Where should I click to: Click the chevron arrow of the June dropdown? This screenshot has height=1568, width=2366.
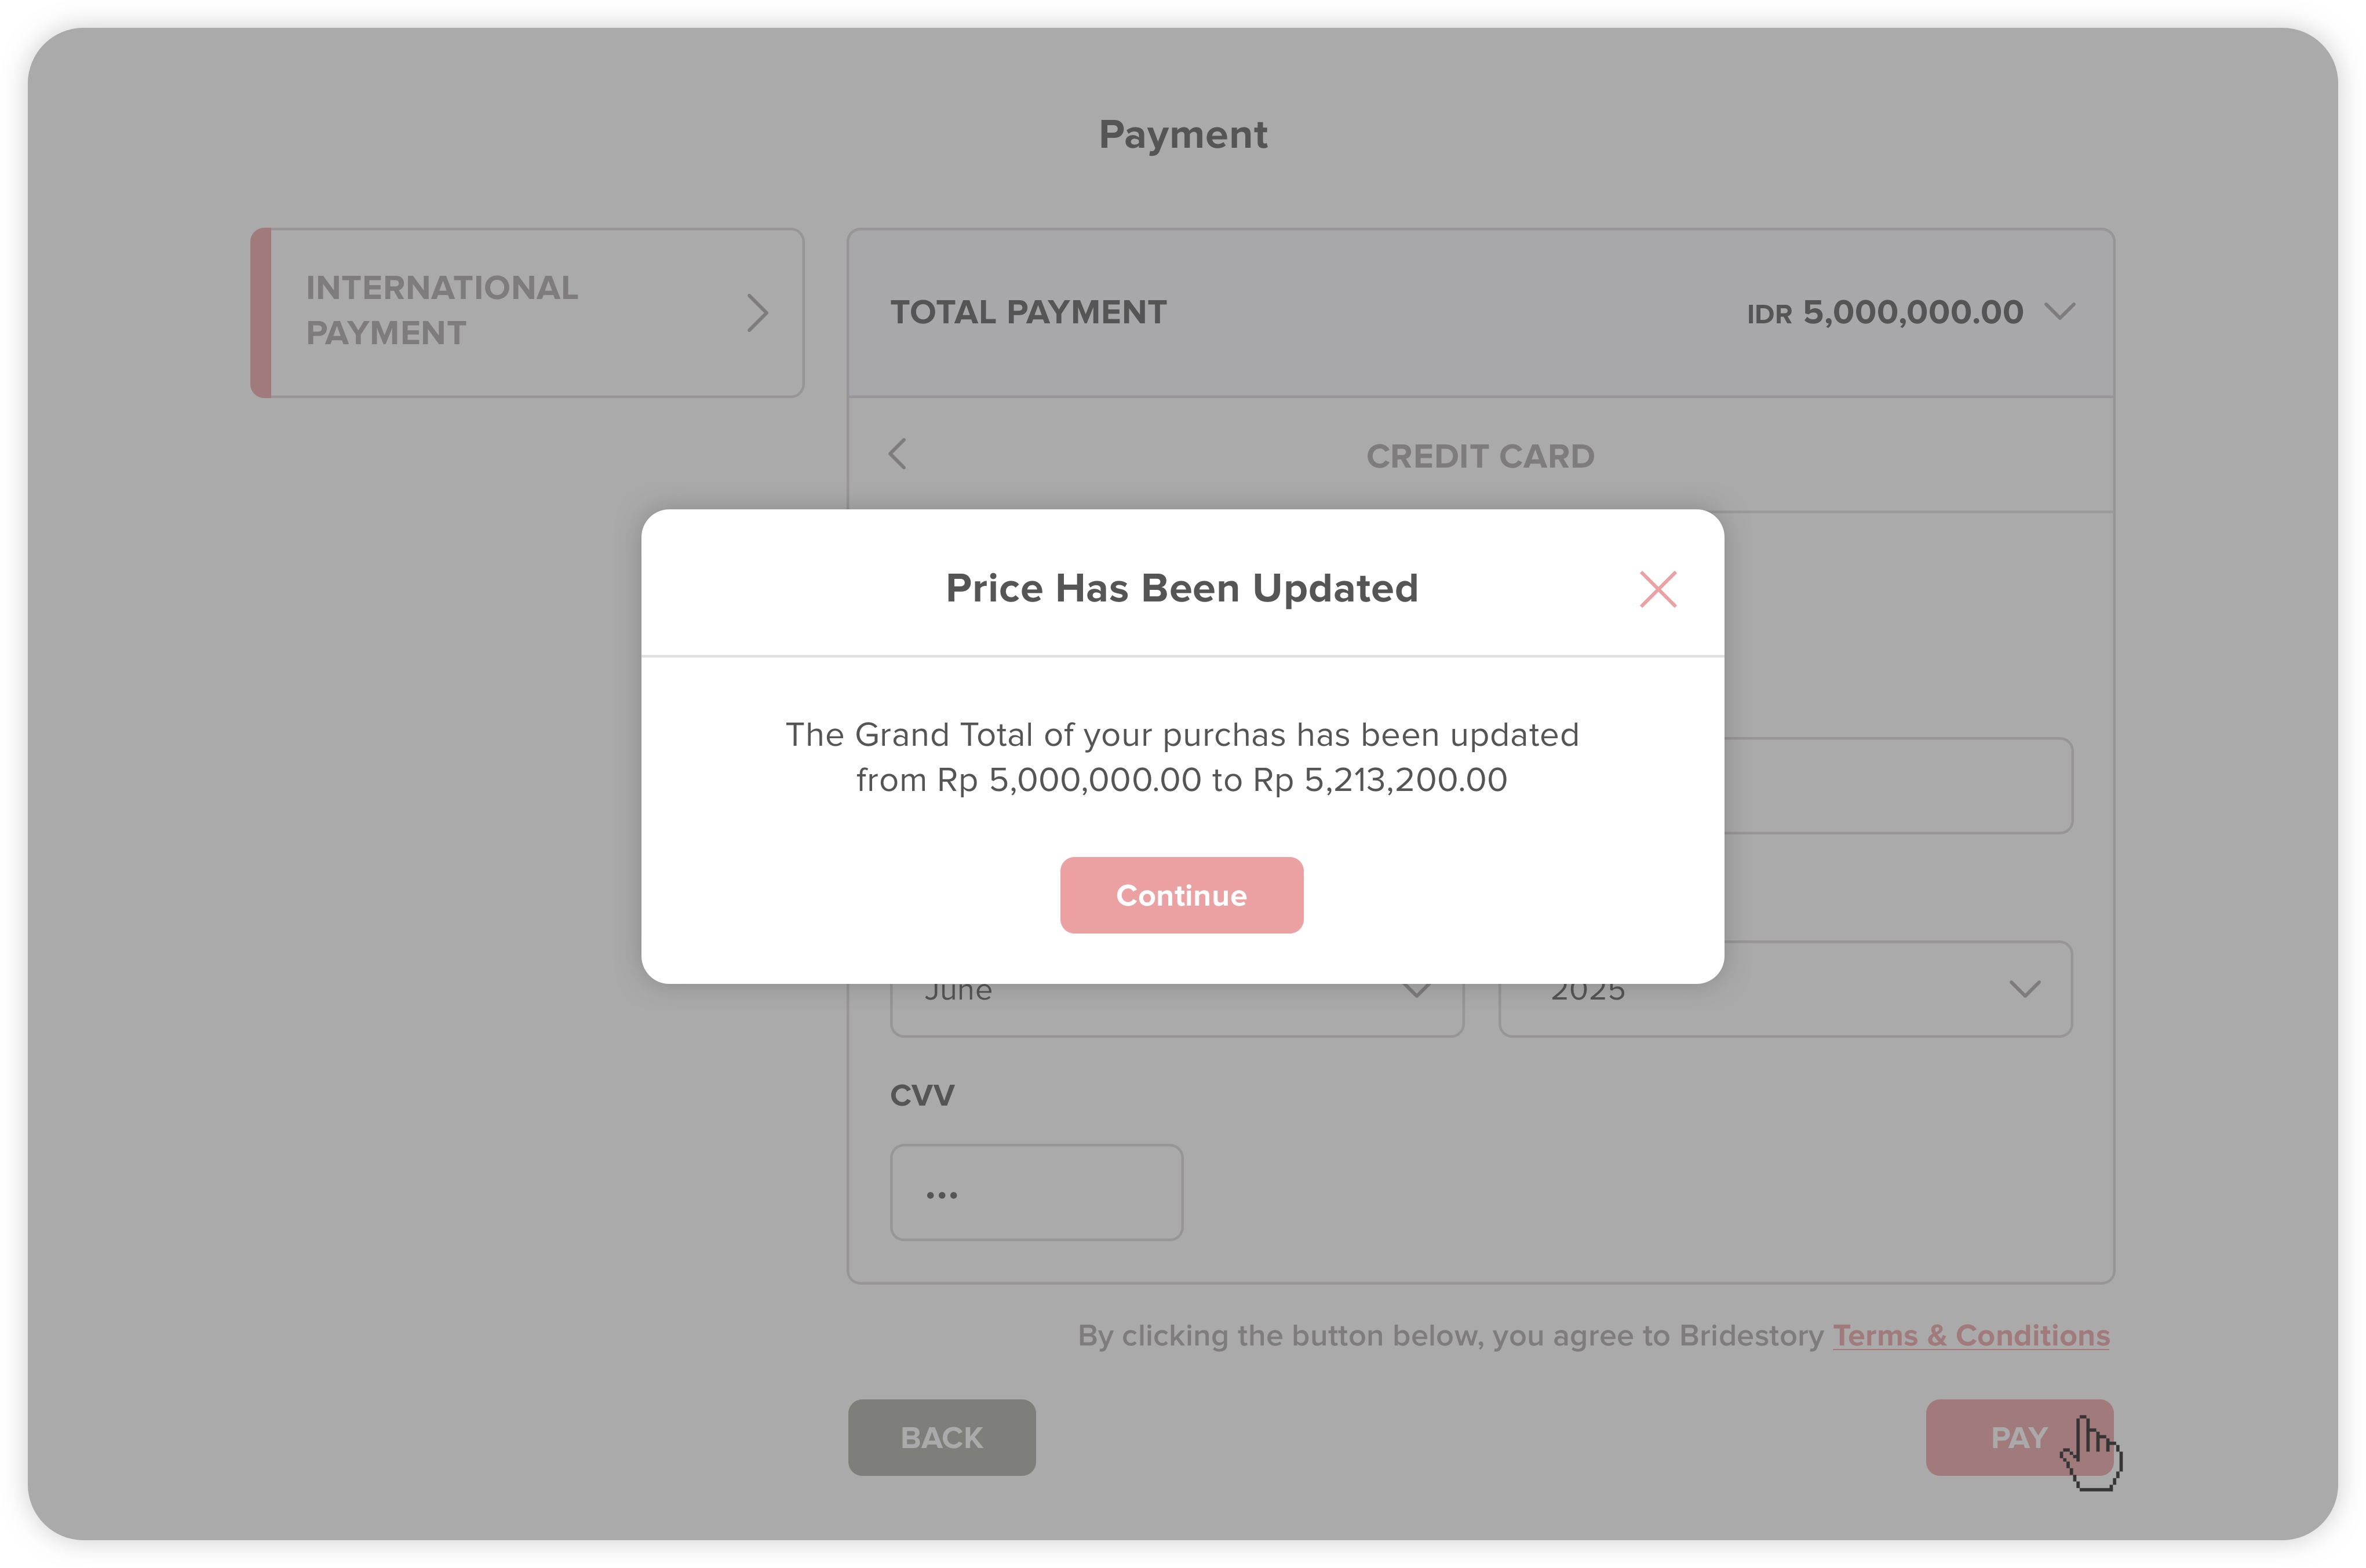(1416, 991)
